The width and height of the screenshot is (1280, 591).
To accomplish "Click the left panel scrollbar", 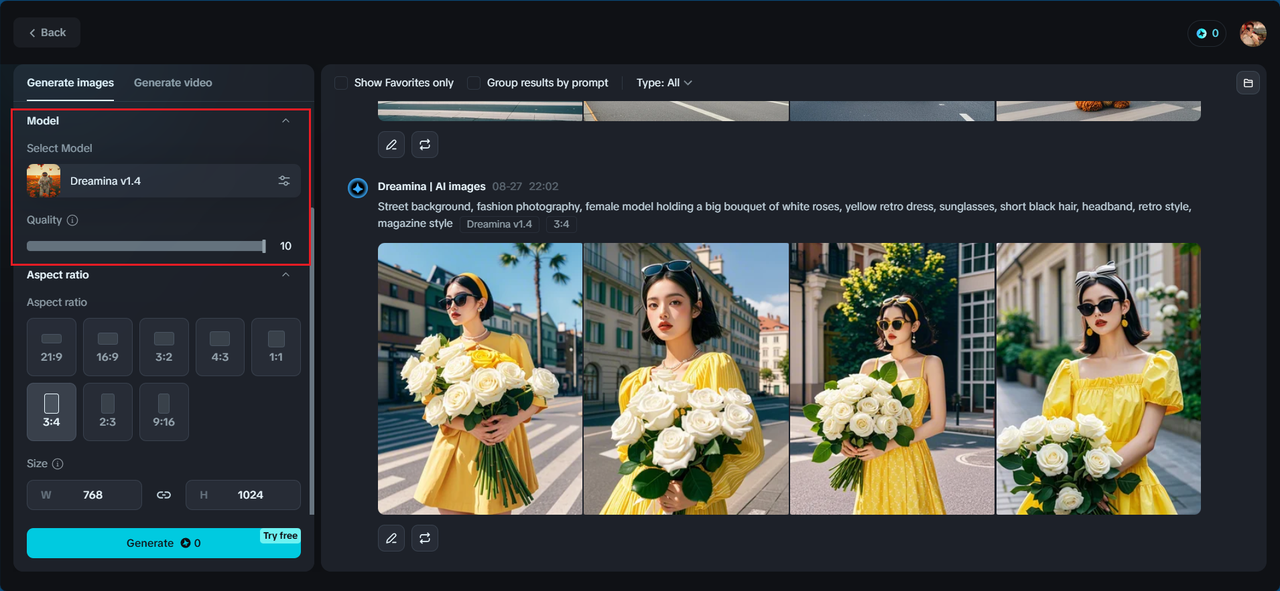I will [312, 360].
